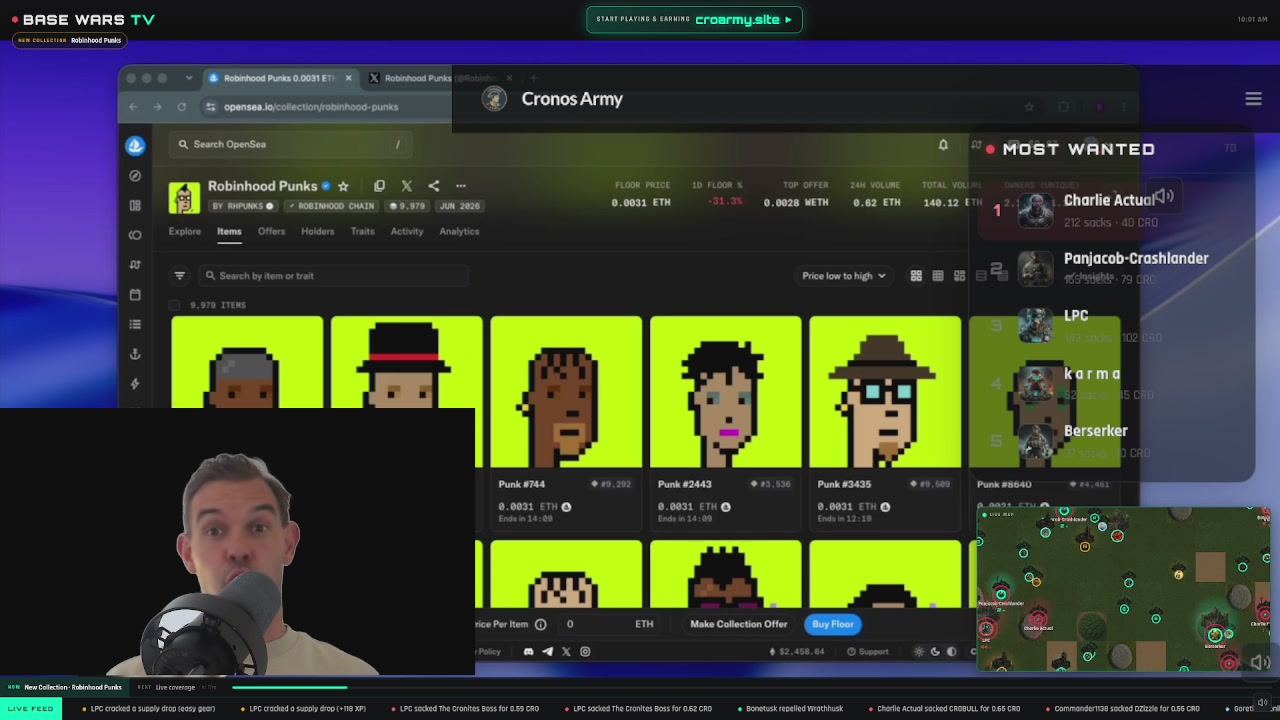This screenshot has width=1280, height=720.
Task: Click the Price Per Item info icon
Action: (x=540, y=624)
